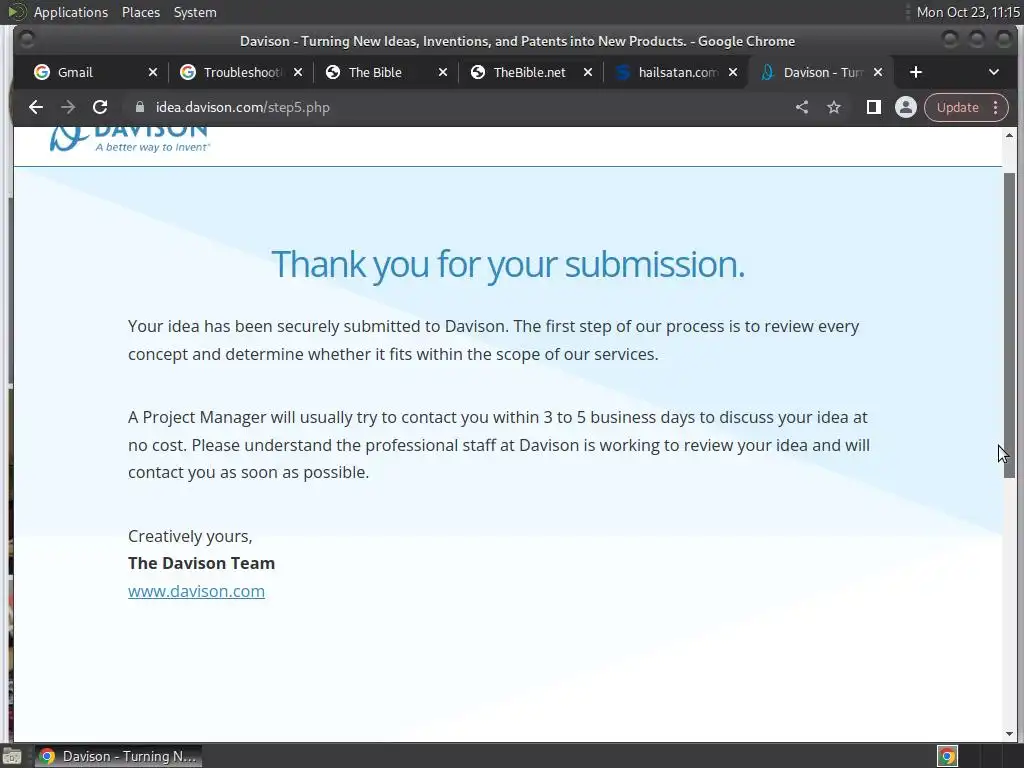Click the Creatively yours text
The width and height of the screenshot is (1024, 768).
pos(190,536)
